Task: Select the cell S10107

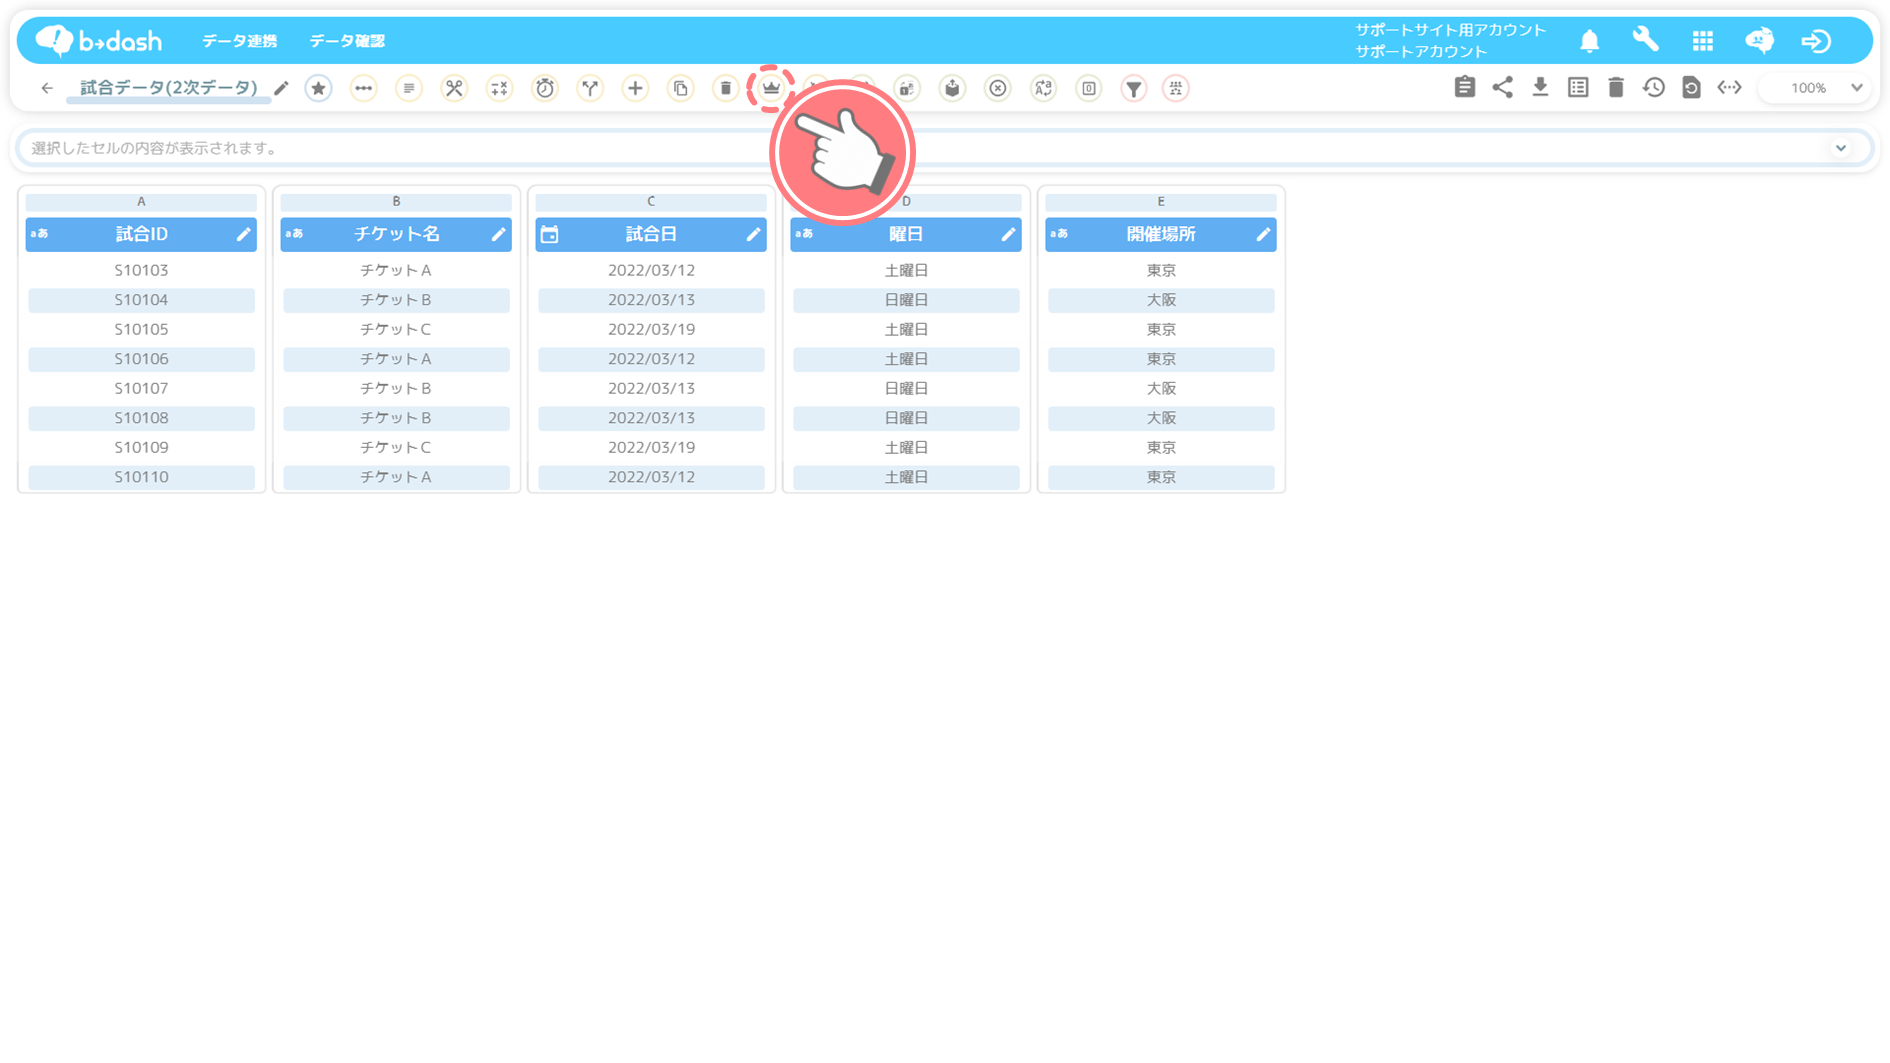Action: point(141,388)
